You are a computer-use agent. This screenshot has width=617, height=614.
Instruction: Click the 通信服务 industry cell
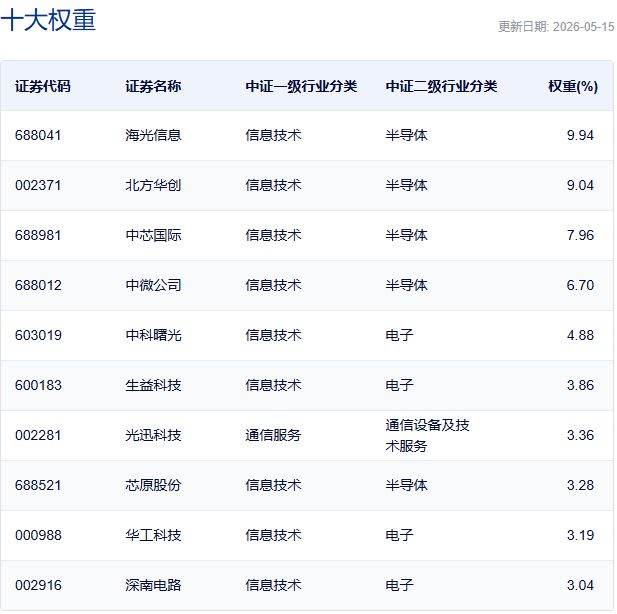tap(273, 435)
